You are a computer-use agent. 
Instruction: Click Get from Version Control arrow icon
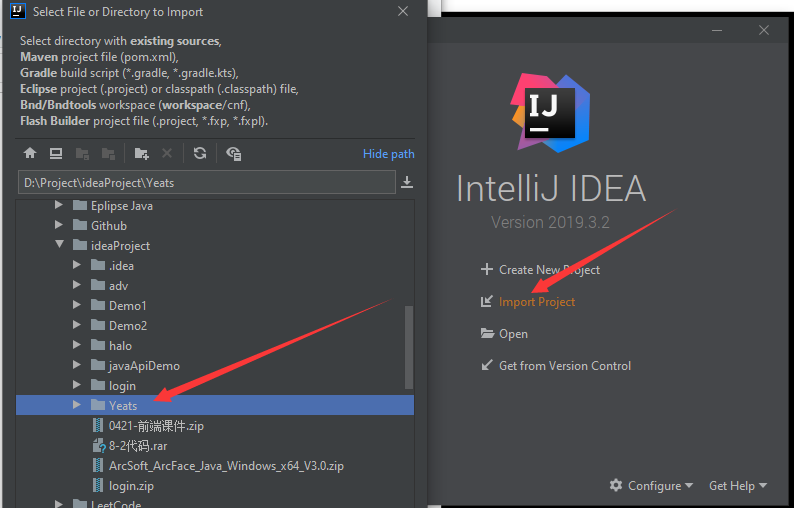[487, 365]
